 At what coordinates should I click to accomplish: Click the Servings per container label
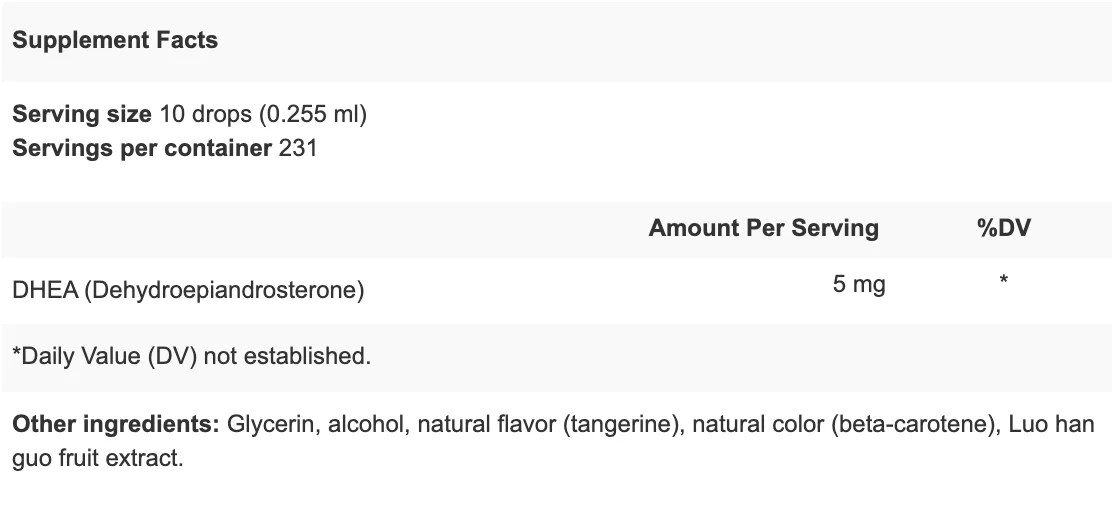[142, 148]
